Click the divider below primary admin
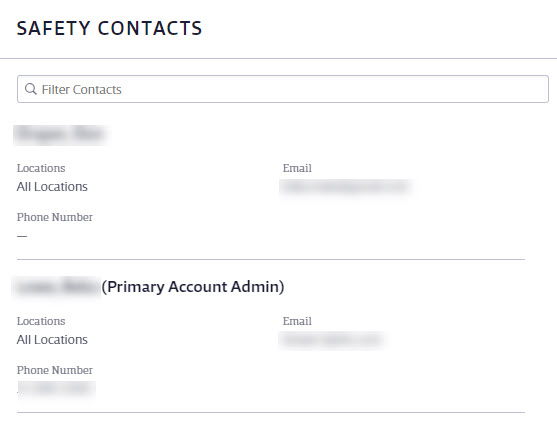557x428 pixels. [271, 413]
